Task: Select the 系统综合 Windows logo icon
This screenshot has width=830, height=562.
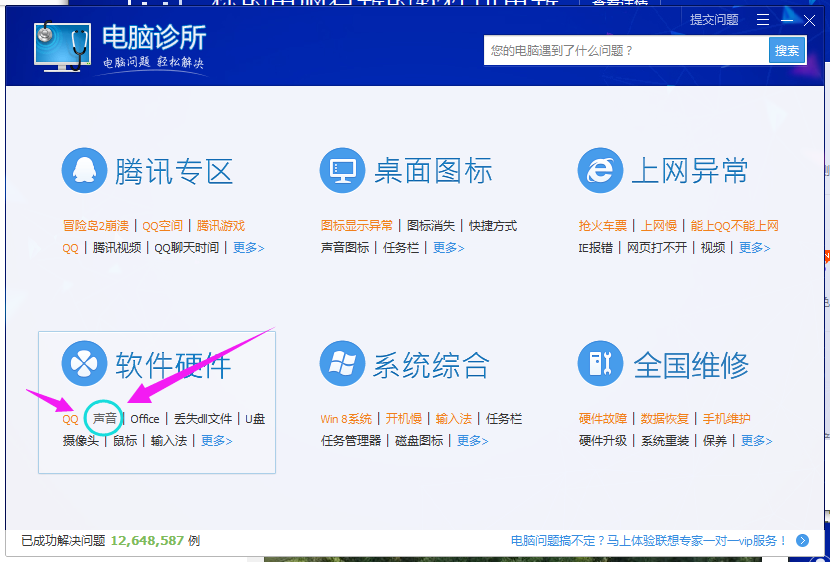Action: pyautogui.click(x=342, y=364)
